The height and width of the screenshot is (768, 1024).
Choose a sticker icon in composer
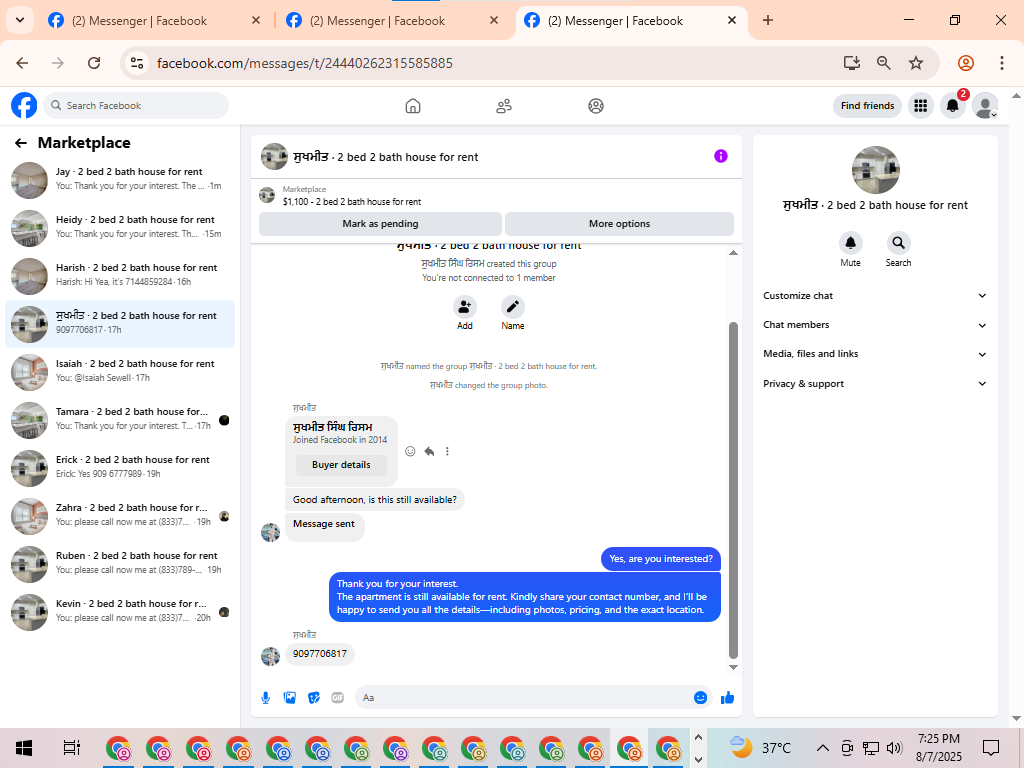[314, 698]
